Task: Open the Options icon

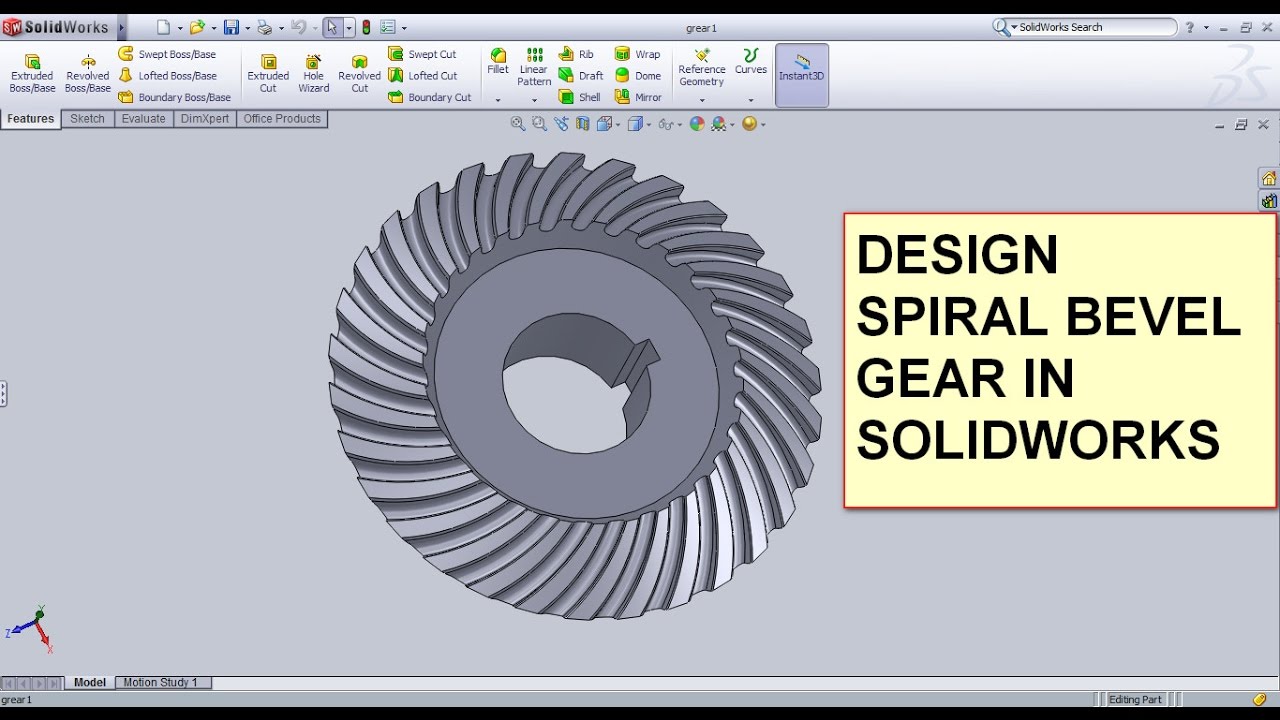Action: coord(388,28)
